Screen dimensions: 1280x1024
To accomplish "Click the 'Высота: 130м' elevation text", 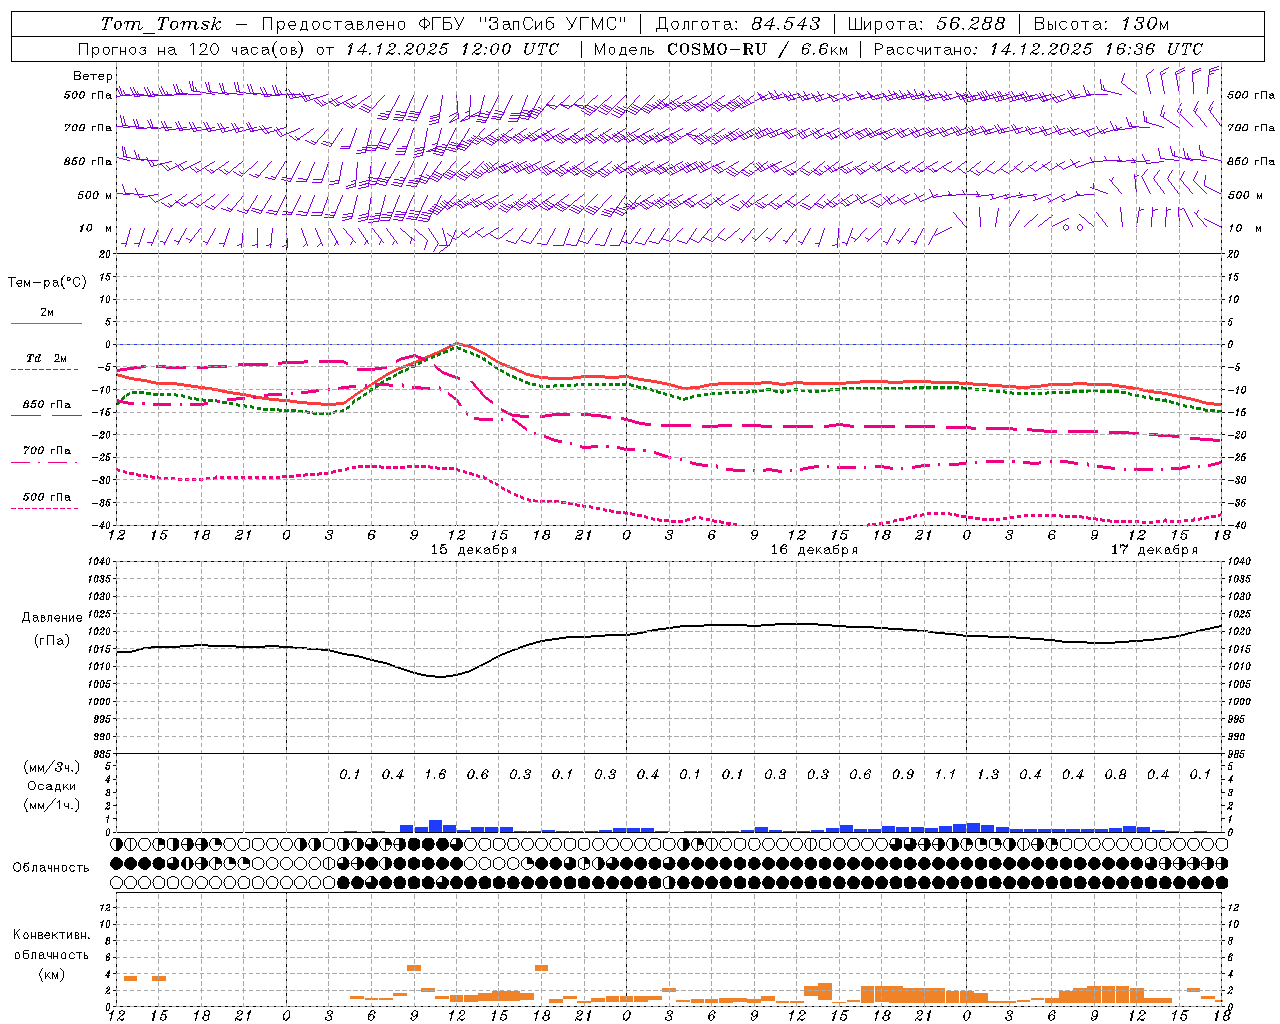I will 1101,24.
